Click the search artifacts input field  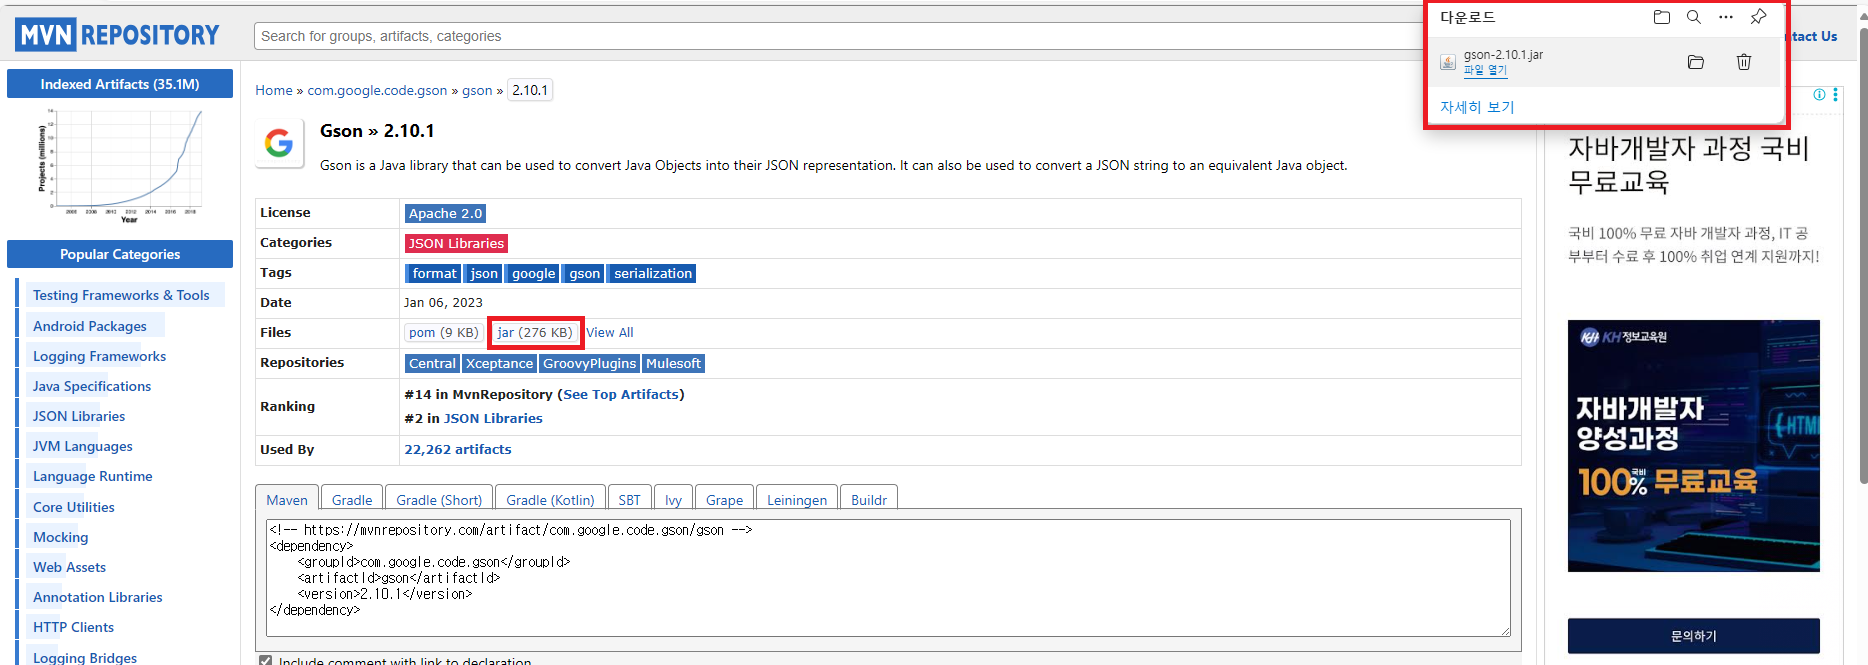coord(838,36)
